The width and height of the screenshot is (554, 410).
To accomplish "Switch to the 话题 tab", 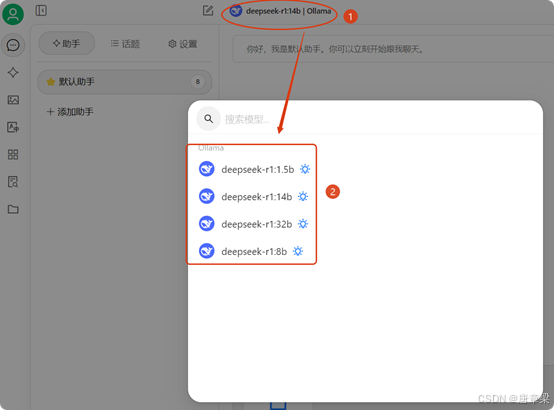I will click(x=125, y=43).
